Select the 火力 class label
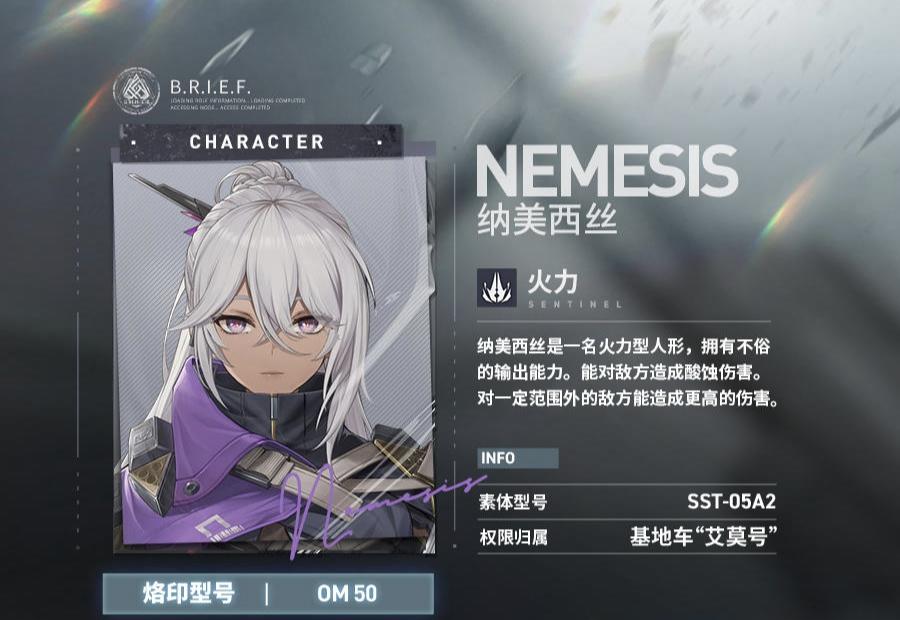This screenshot has width=900, height=620. click(552, 281)
